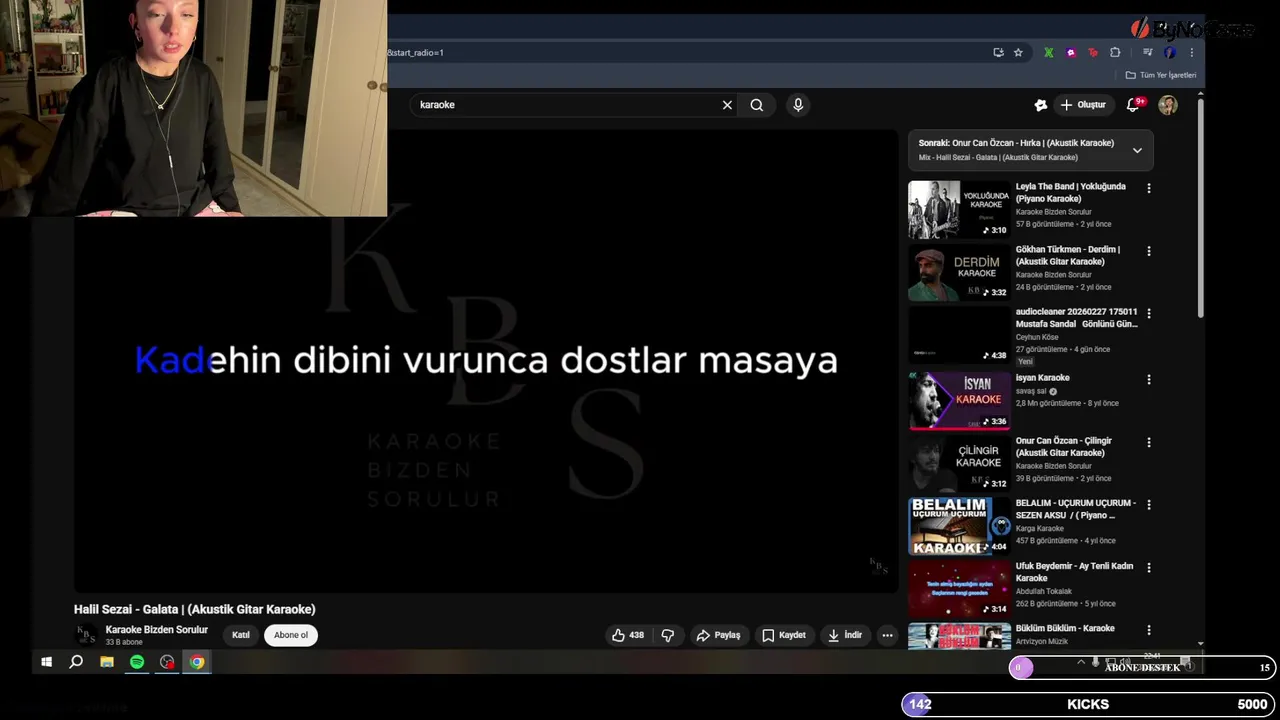Open the purple browser extension icon
The height and width of the screenshot is (720, 1280).
1071,53
